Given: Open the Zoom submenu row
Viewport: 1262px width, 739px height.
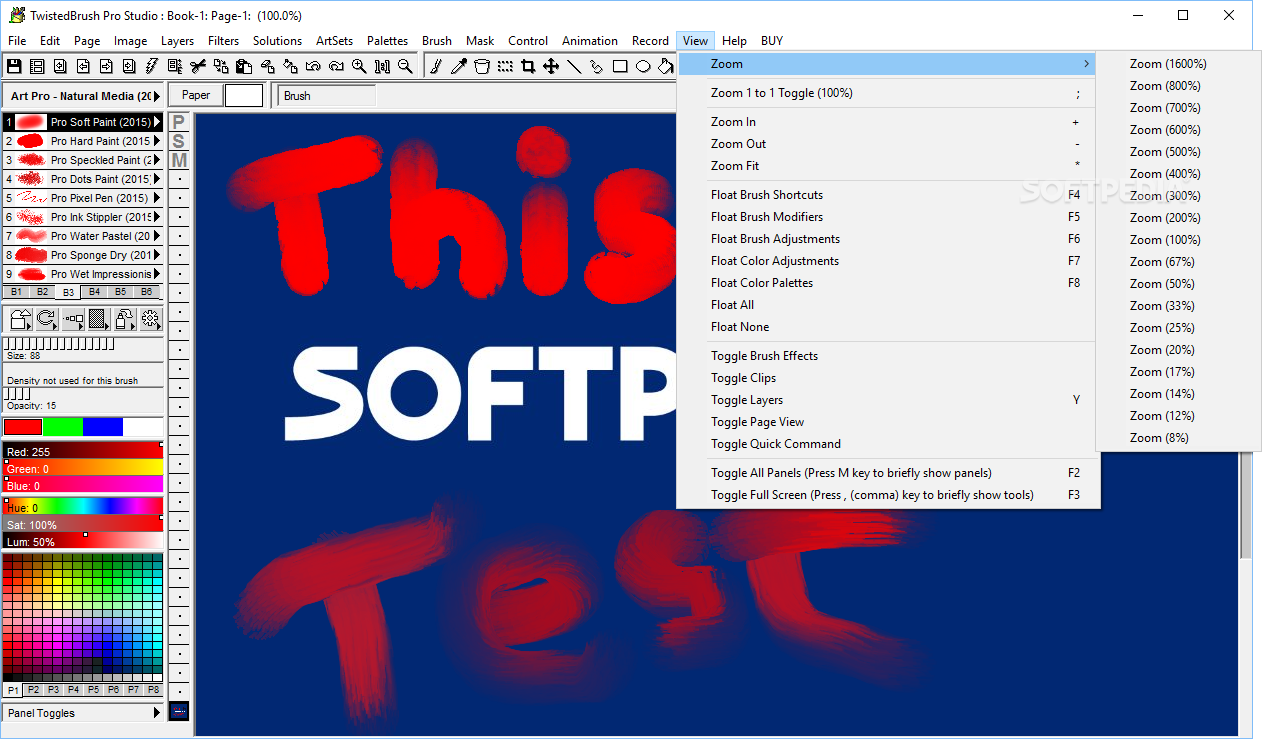Looking at the screenshot, I should (x=889, y=64).
